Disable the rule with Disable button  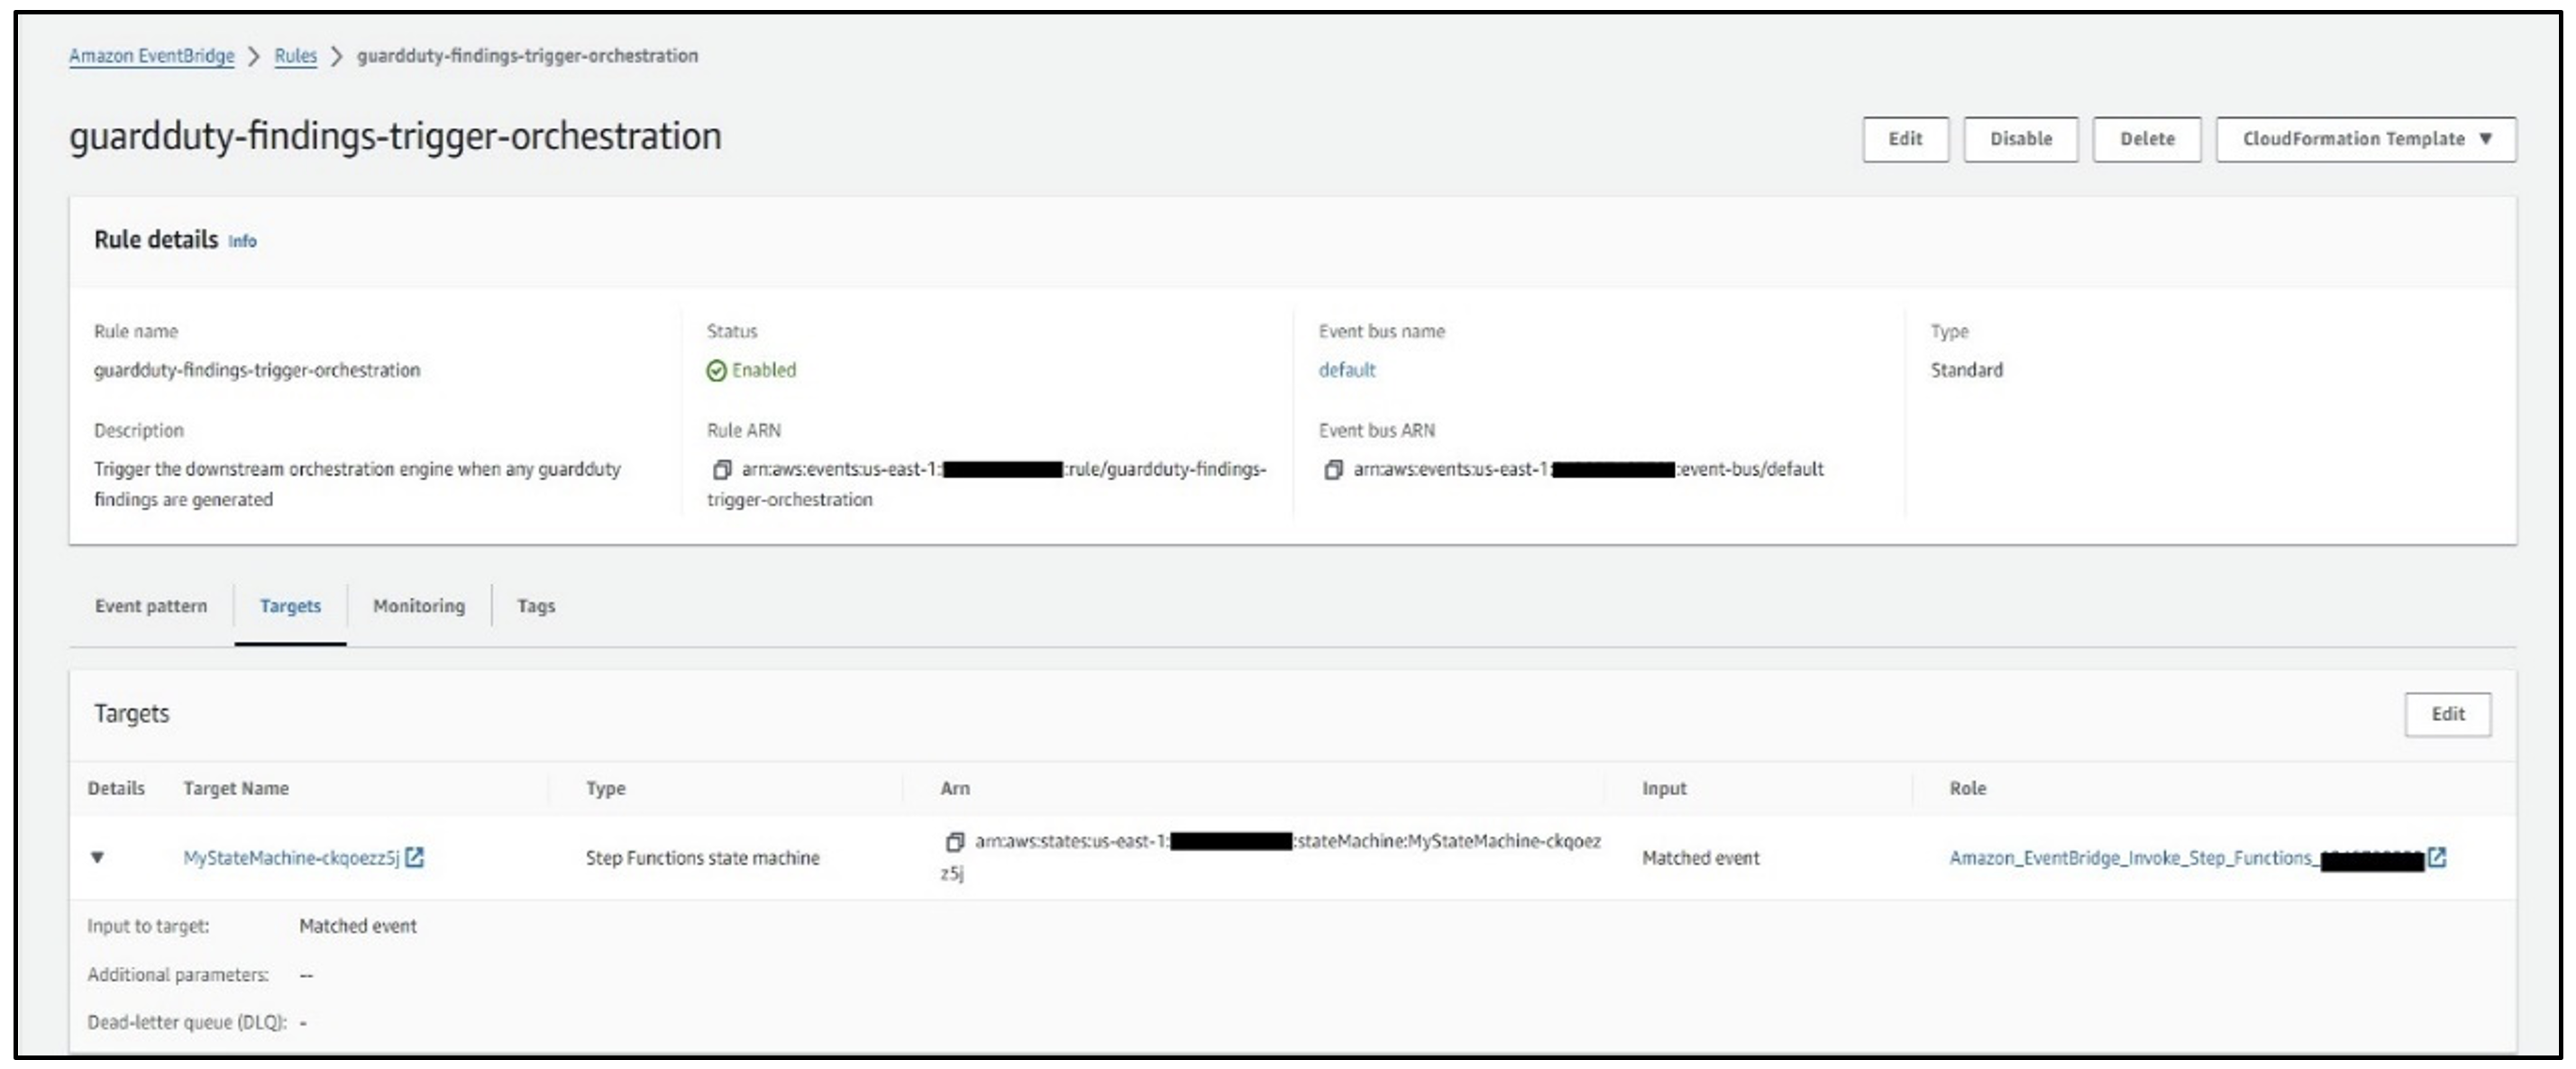(x=2020, y=139)
